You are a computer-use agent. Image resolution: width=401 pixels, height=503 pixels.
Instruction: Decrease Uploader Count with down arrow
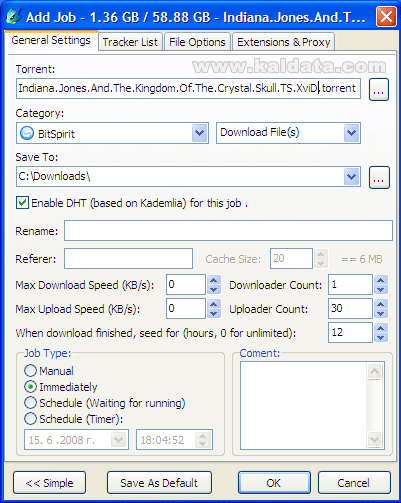(x=380, y=313)
